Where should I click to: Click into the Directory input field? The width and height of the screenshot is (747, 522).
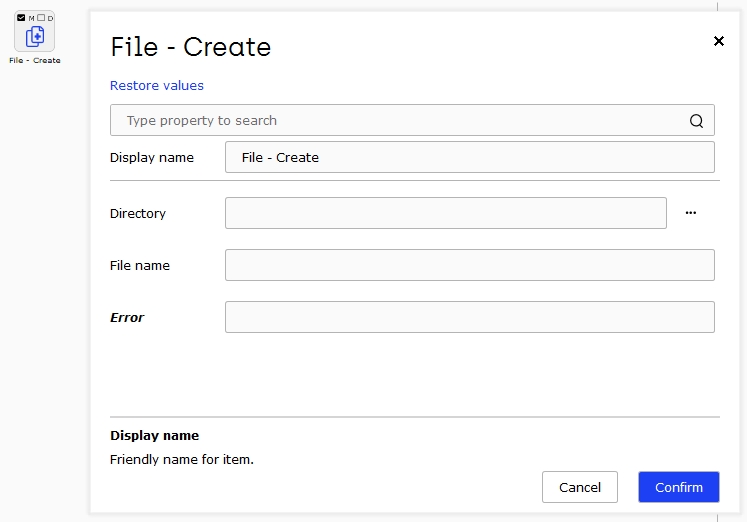(x=446, y=213)
